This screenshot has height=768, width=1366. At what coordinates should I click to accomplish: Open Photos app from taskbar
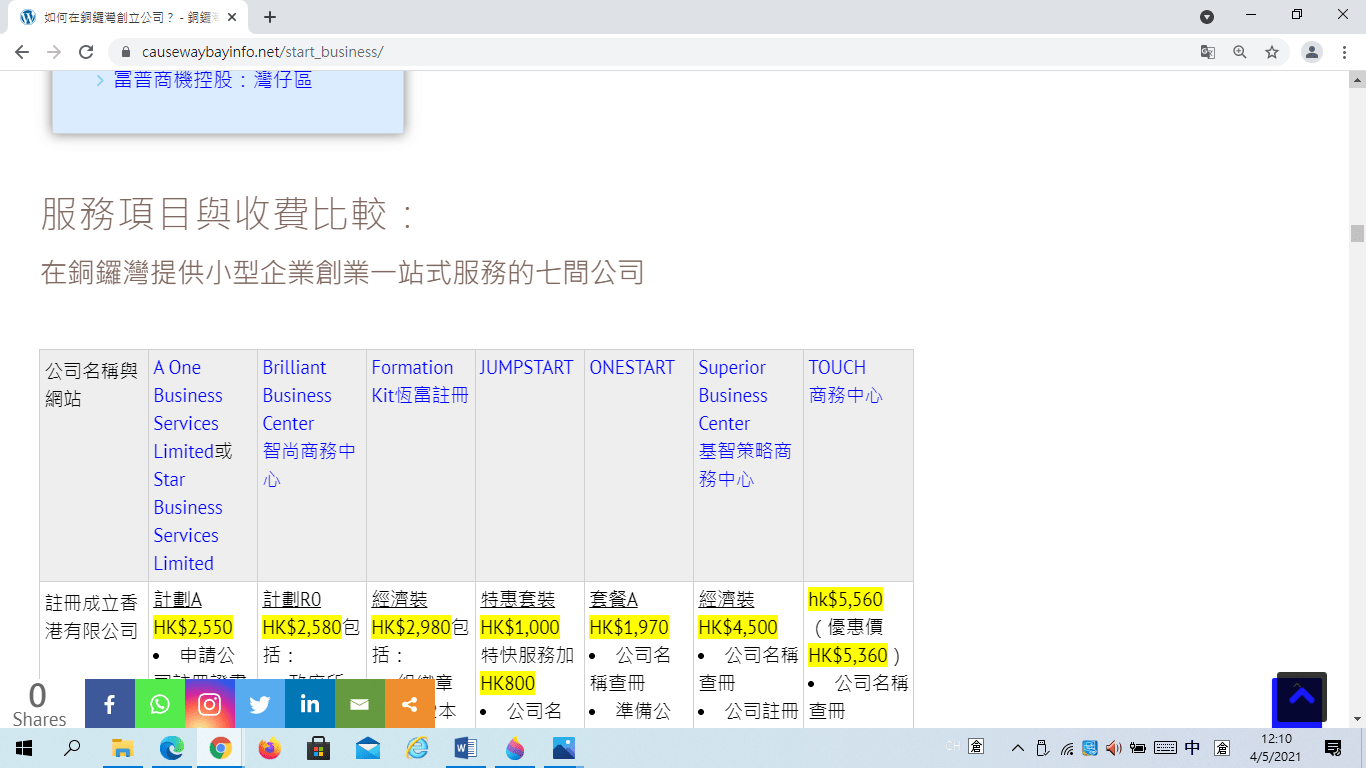(564, 748)
